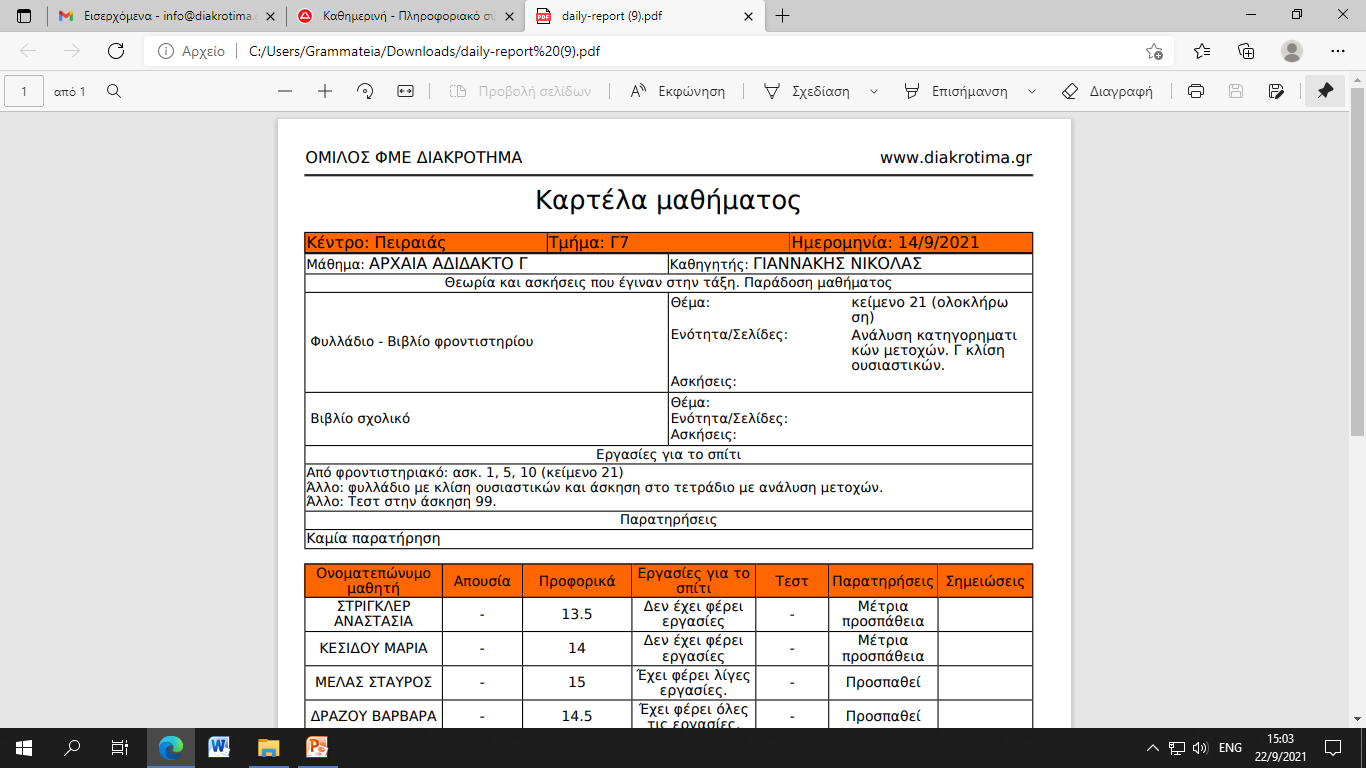Open the search tool in the PDF viewer
This screenshot has height=768, width=1366.
coord(115,90)
